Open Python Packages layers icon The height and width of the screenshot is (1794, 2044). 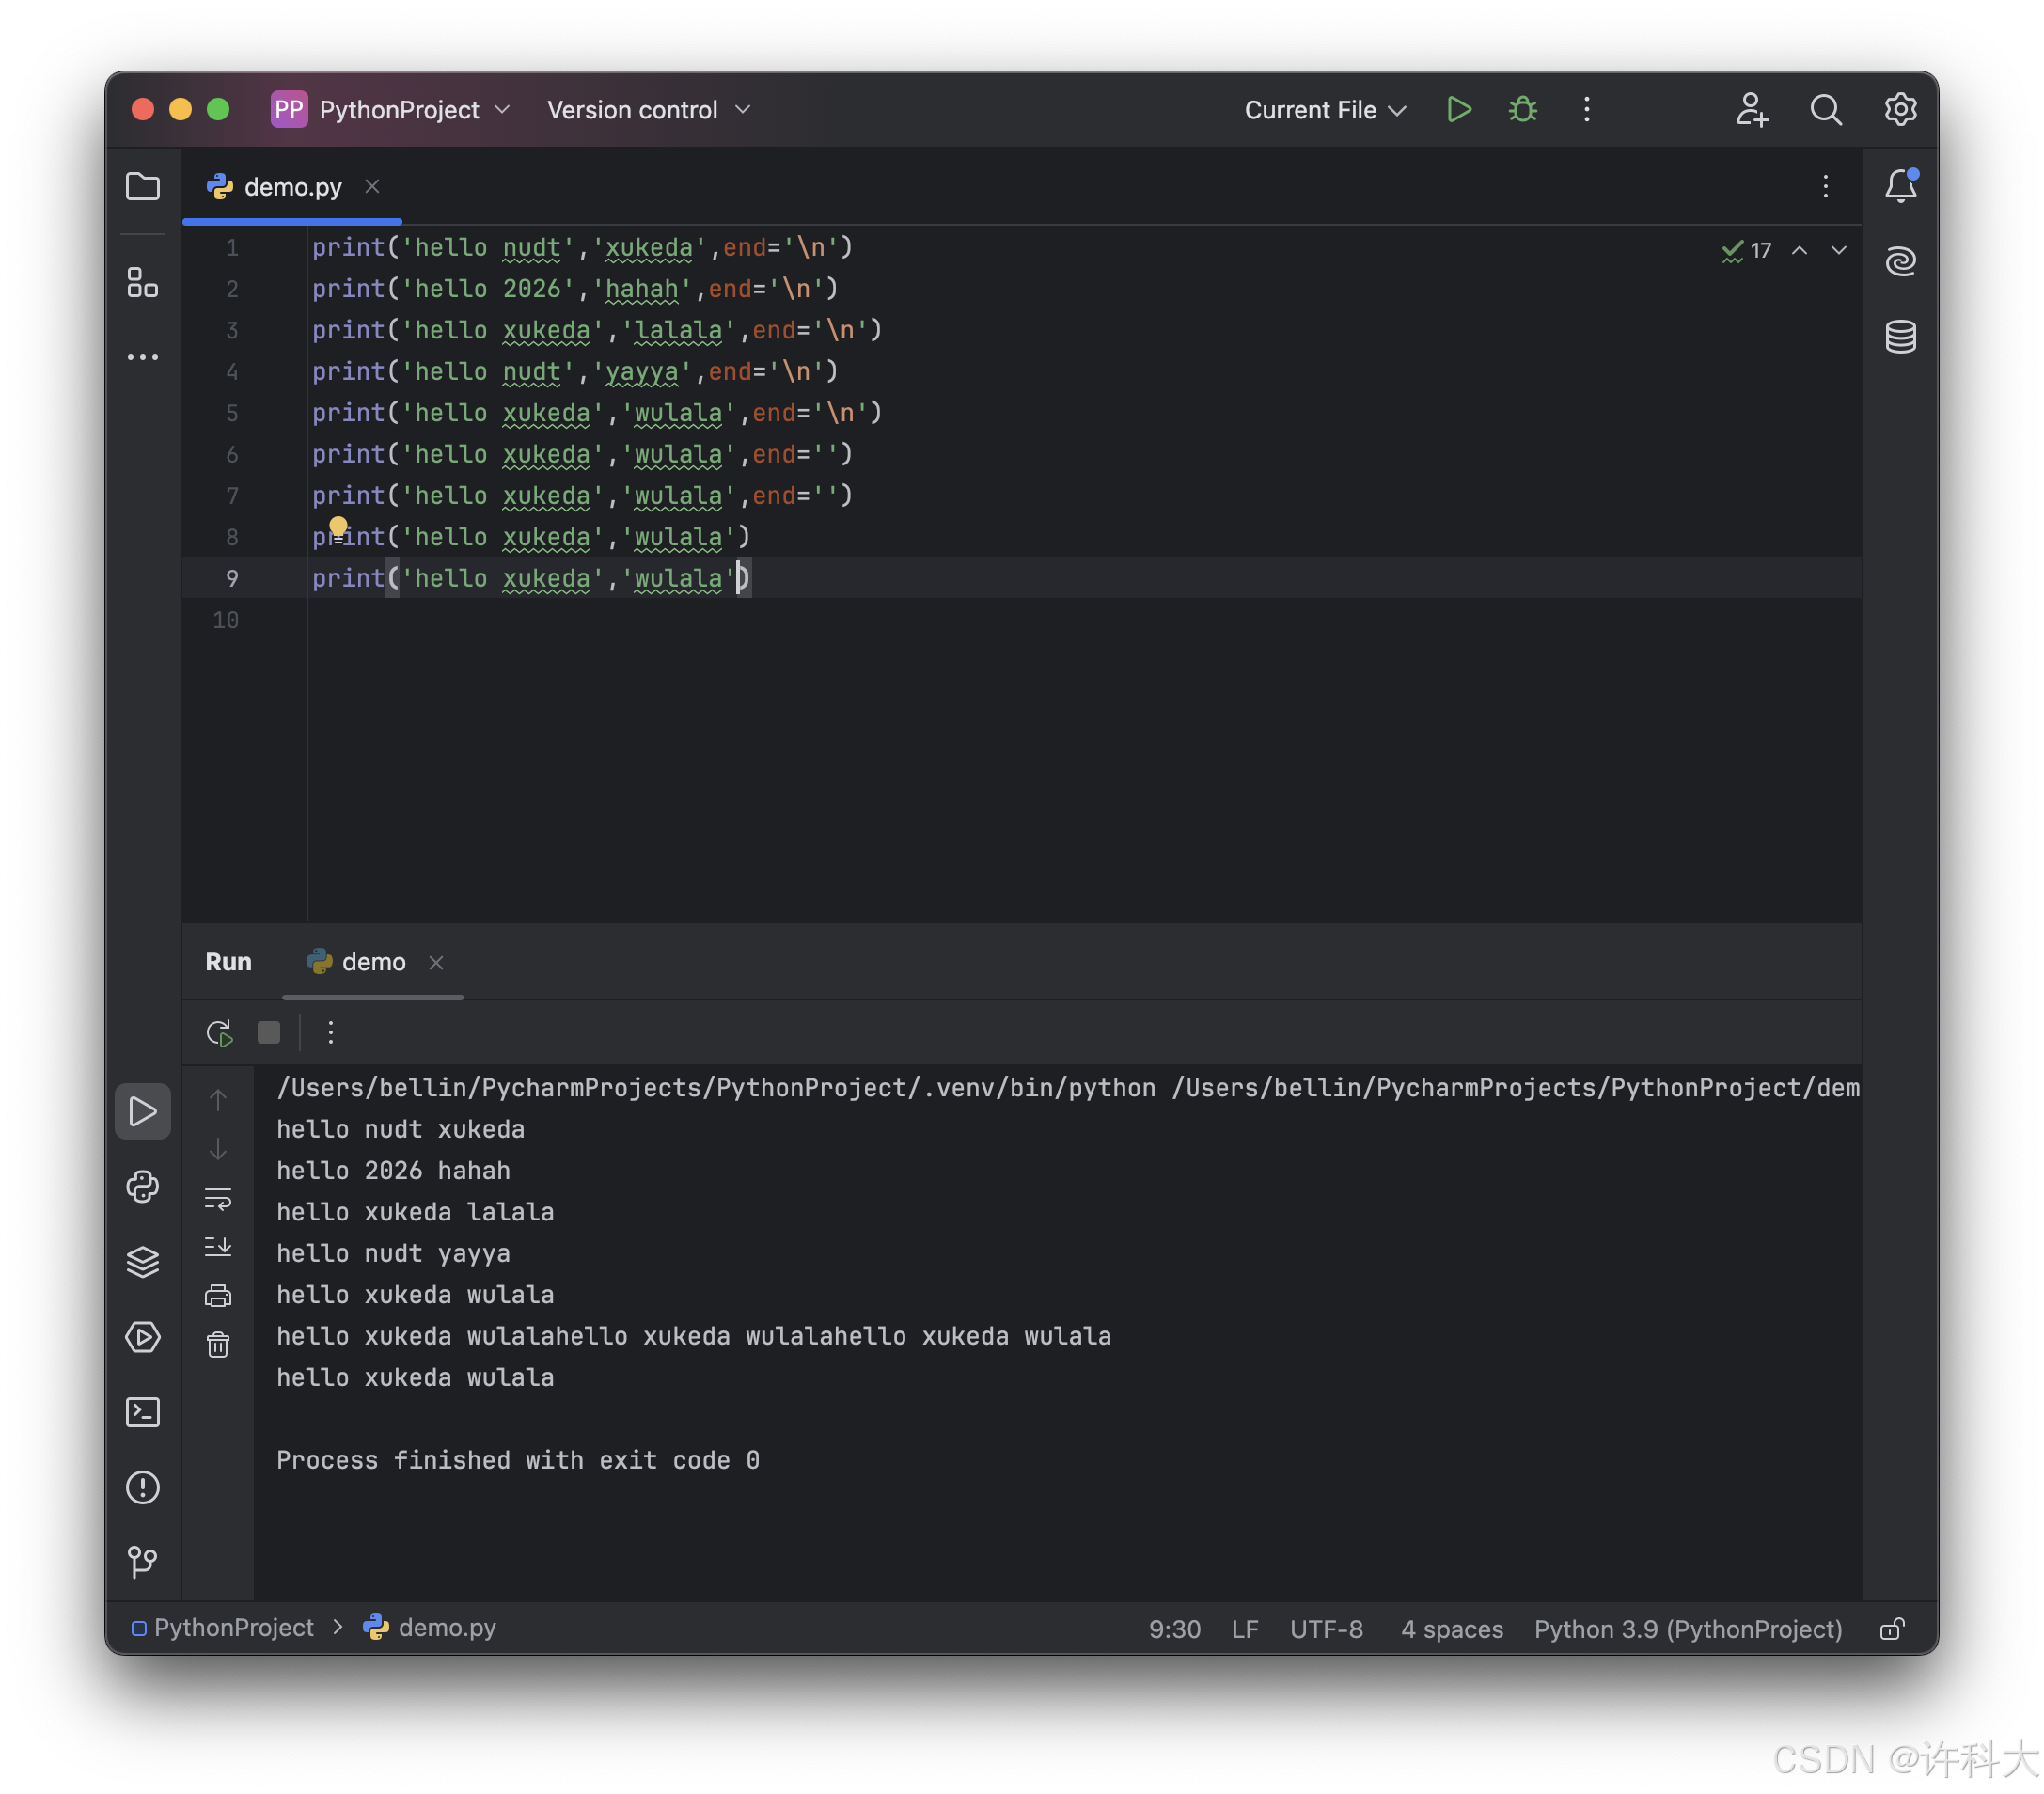pyautogui.click(x=143, y=1261)
